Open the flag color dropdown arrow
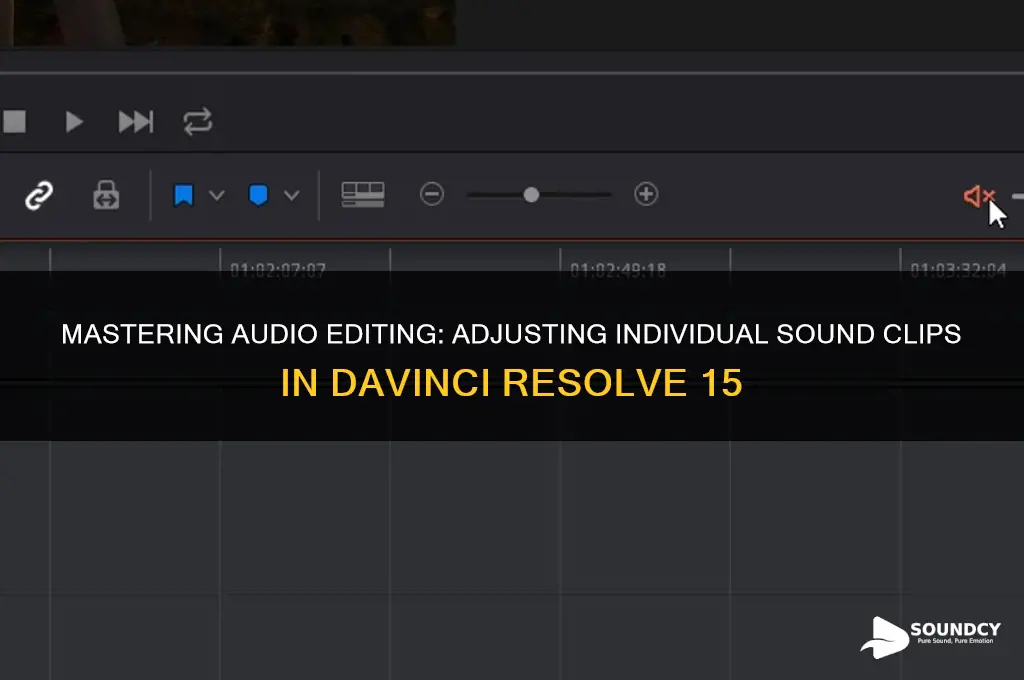 pyautogui.click(x=217, y=195)
